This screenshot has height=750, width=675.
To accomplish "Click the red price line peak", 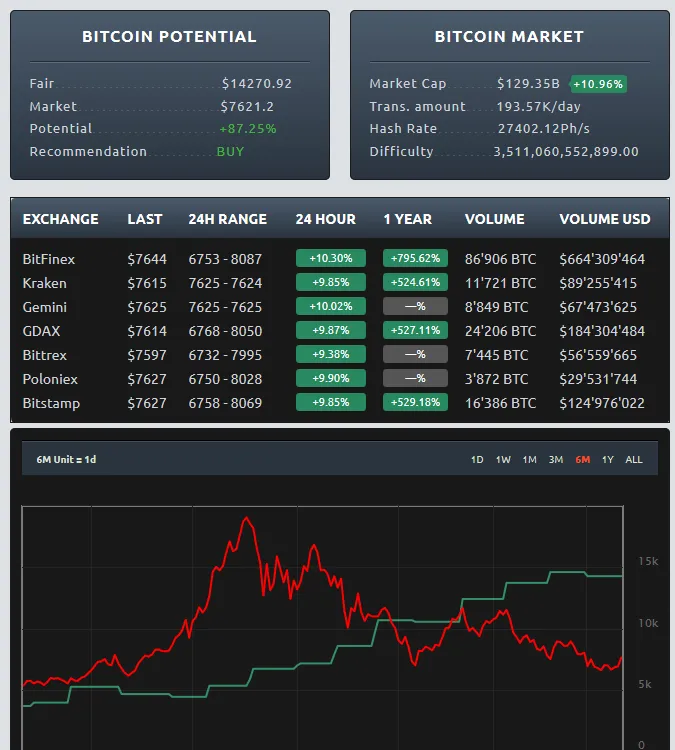I will (x=247, y=518).
